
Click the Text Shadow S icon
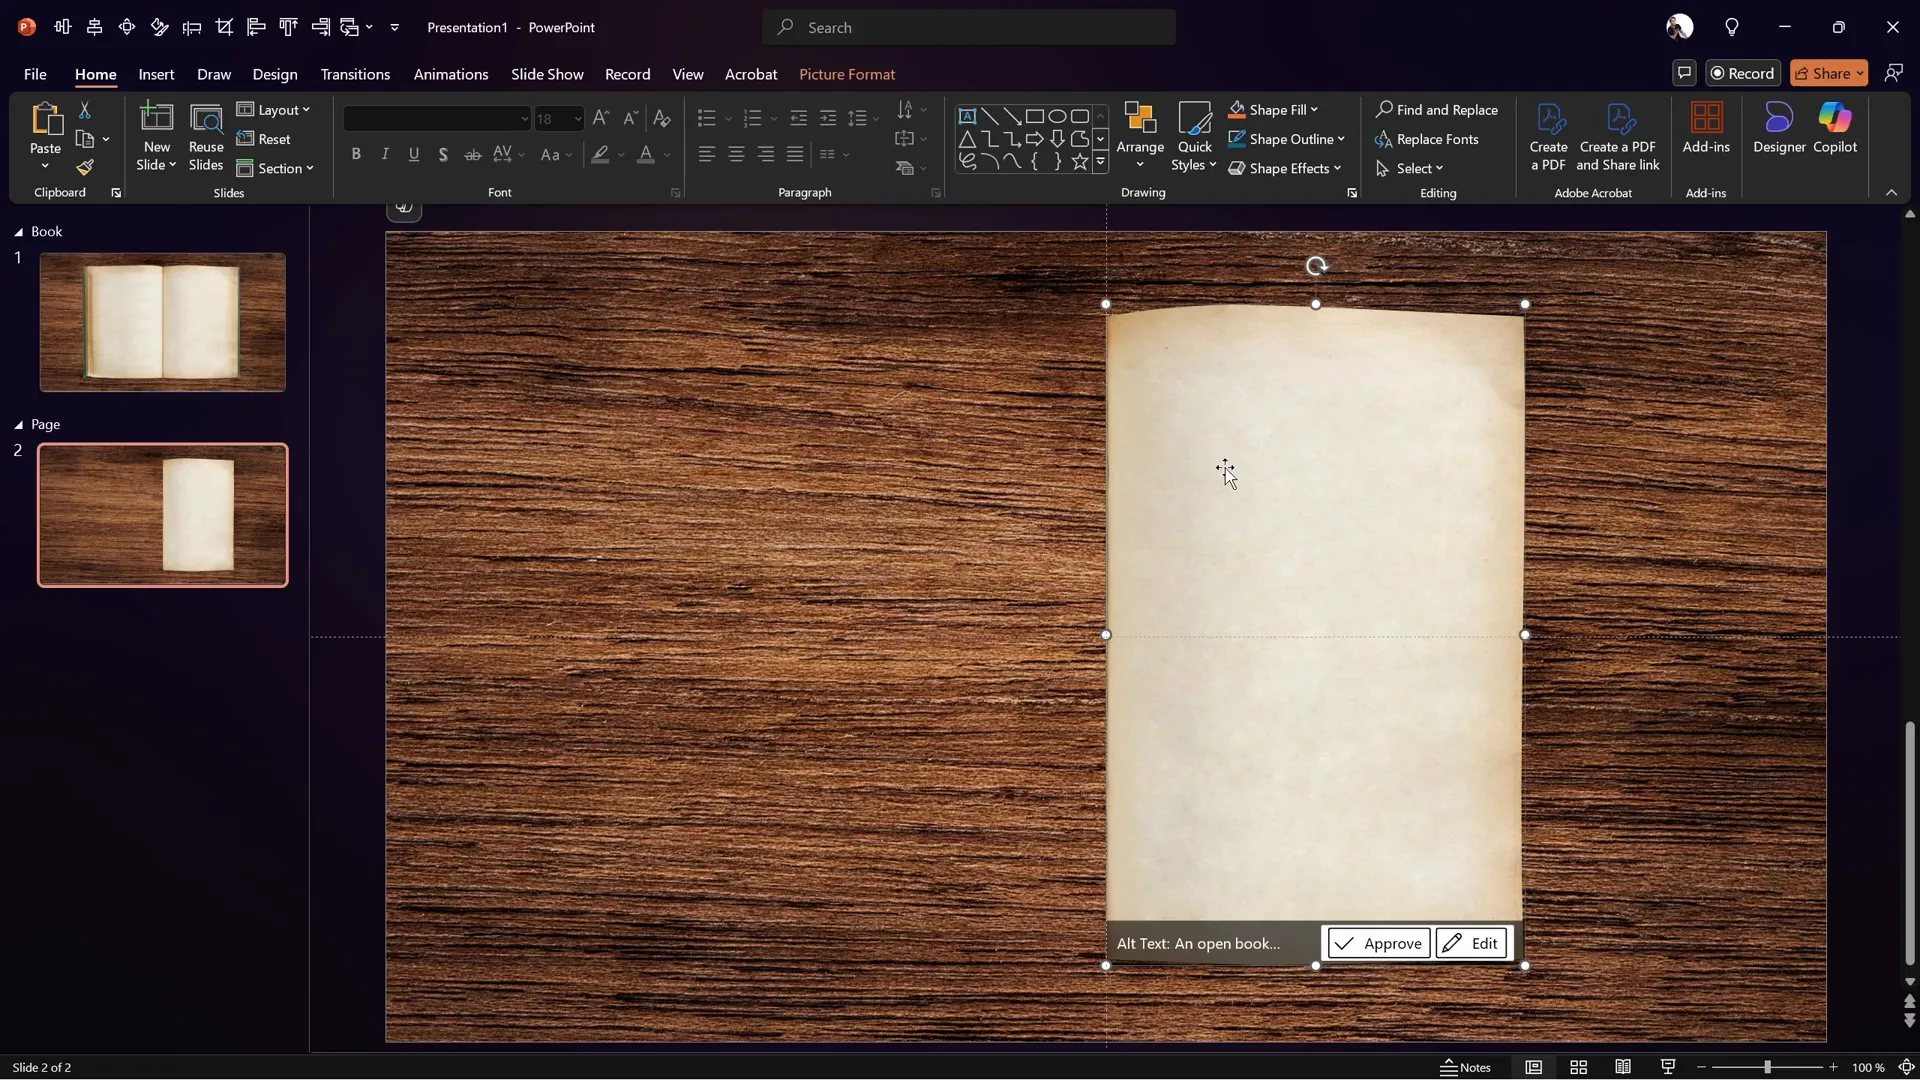[443, 154]
